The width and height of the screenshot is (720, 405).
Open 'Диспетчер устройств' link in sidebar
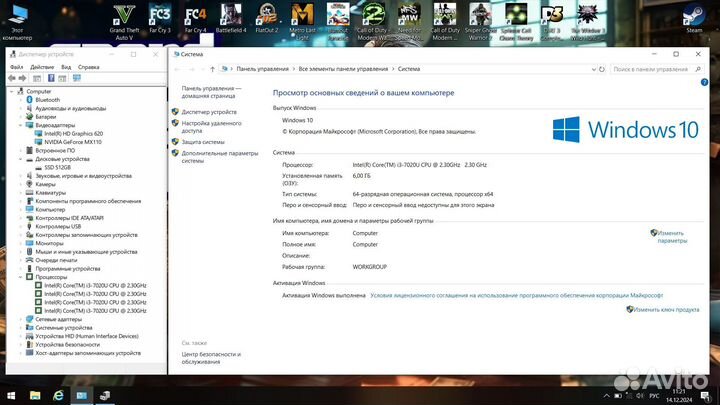209,112
